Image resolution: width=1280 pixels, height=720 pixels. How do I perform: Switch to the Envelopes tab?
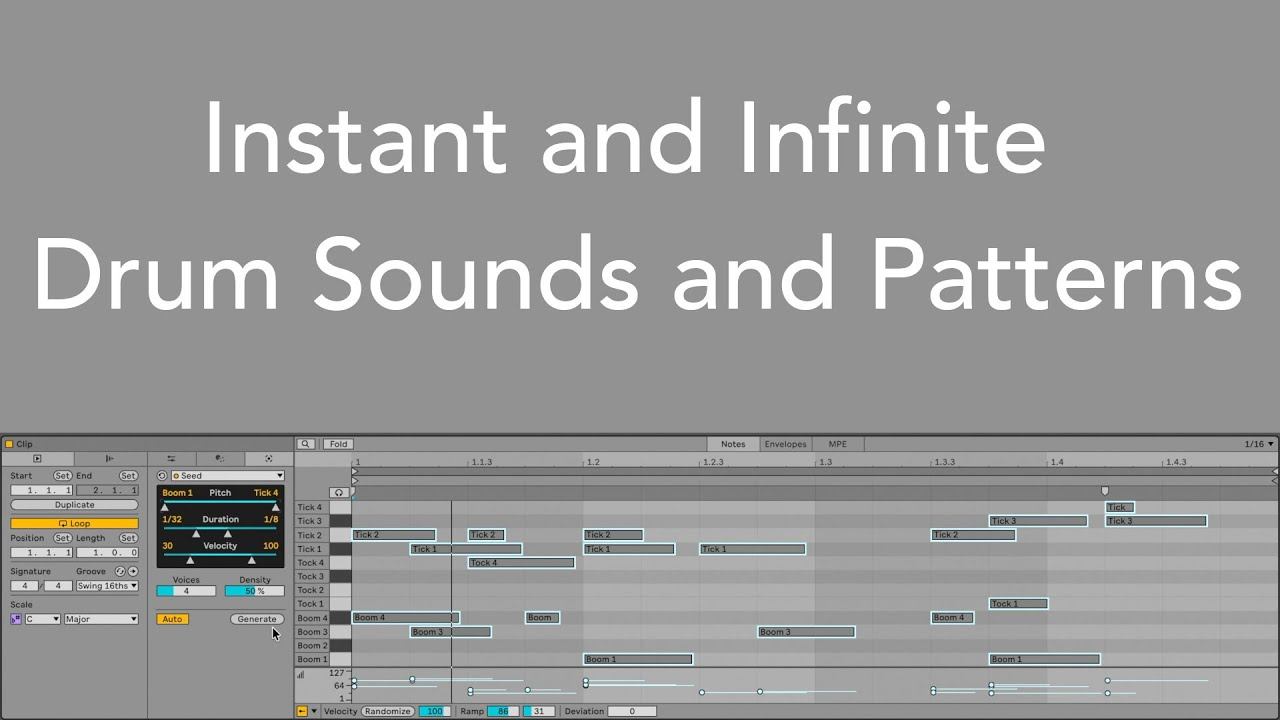click(785, 444)
